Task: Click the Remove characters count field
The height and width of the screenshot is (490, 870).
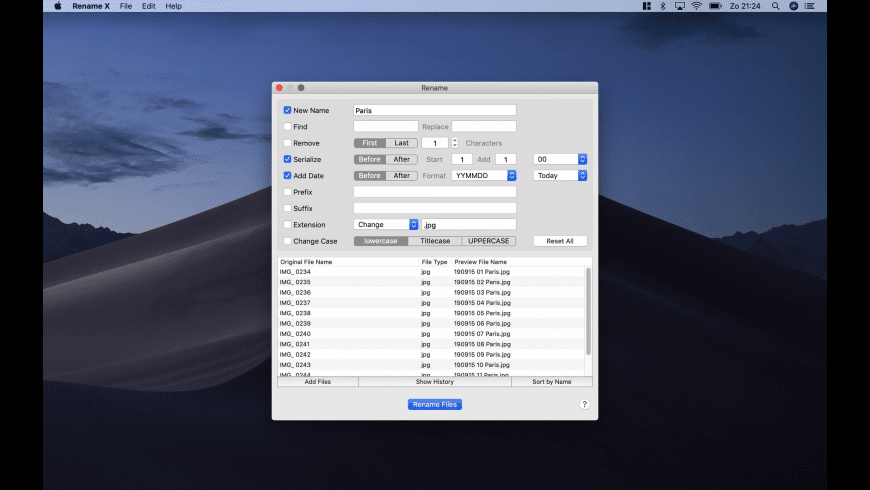Action: 435,143
